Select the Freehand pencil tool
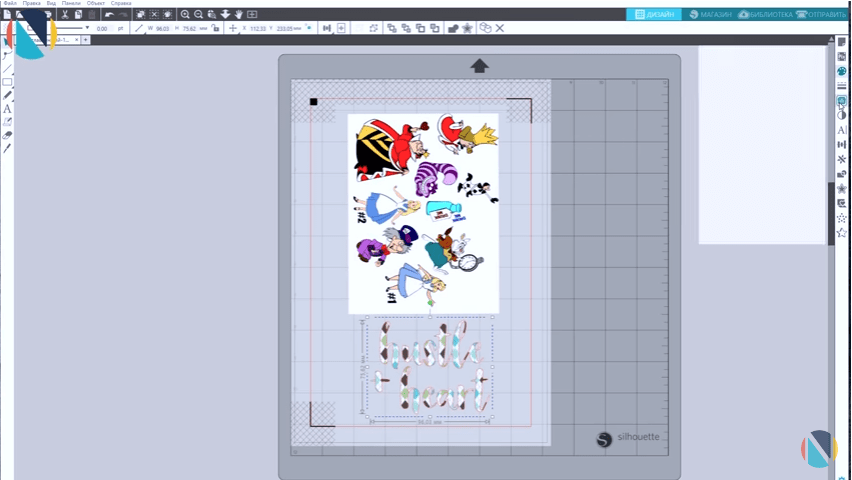Viewport: 852px width, 480px height. click(7, 95)
